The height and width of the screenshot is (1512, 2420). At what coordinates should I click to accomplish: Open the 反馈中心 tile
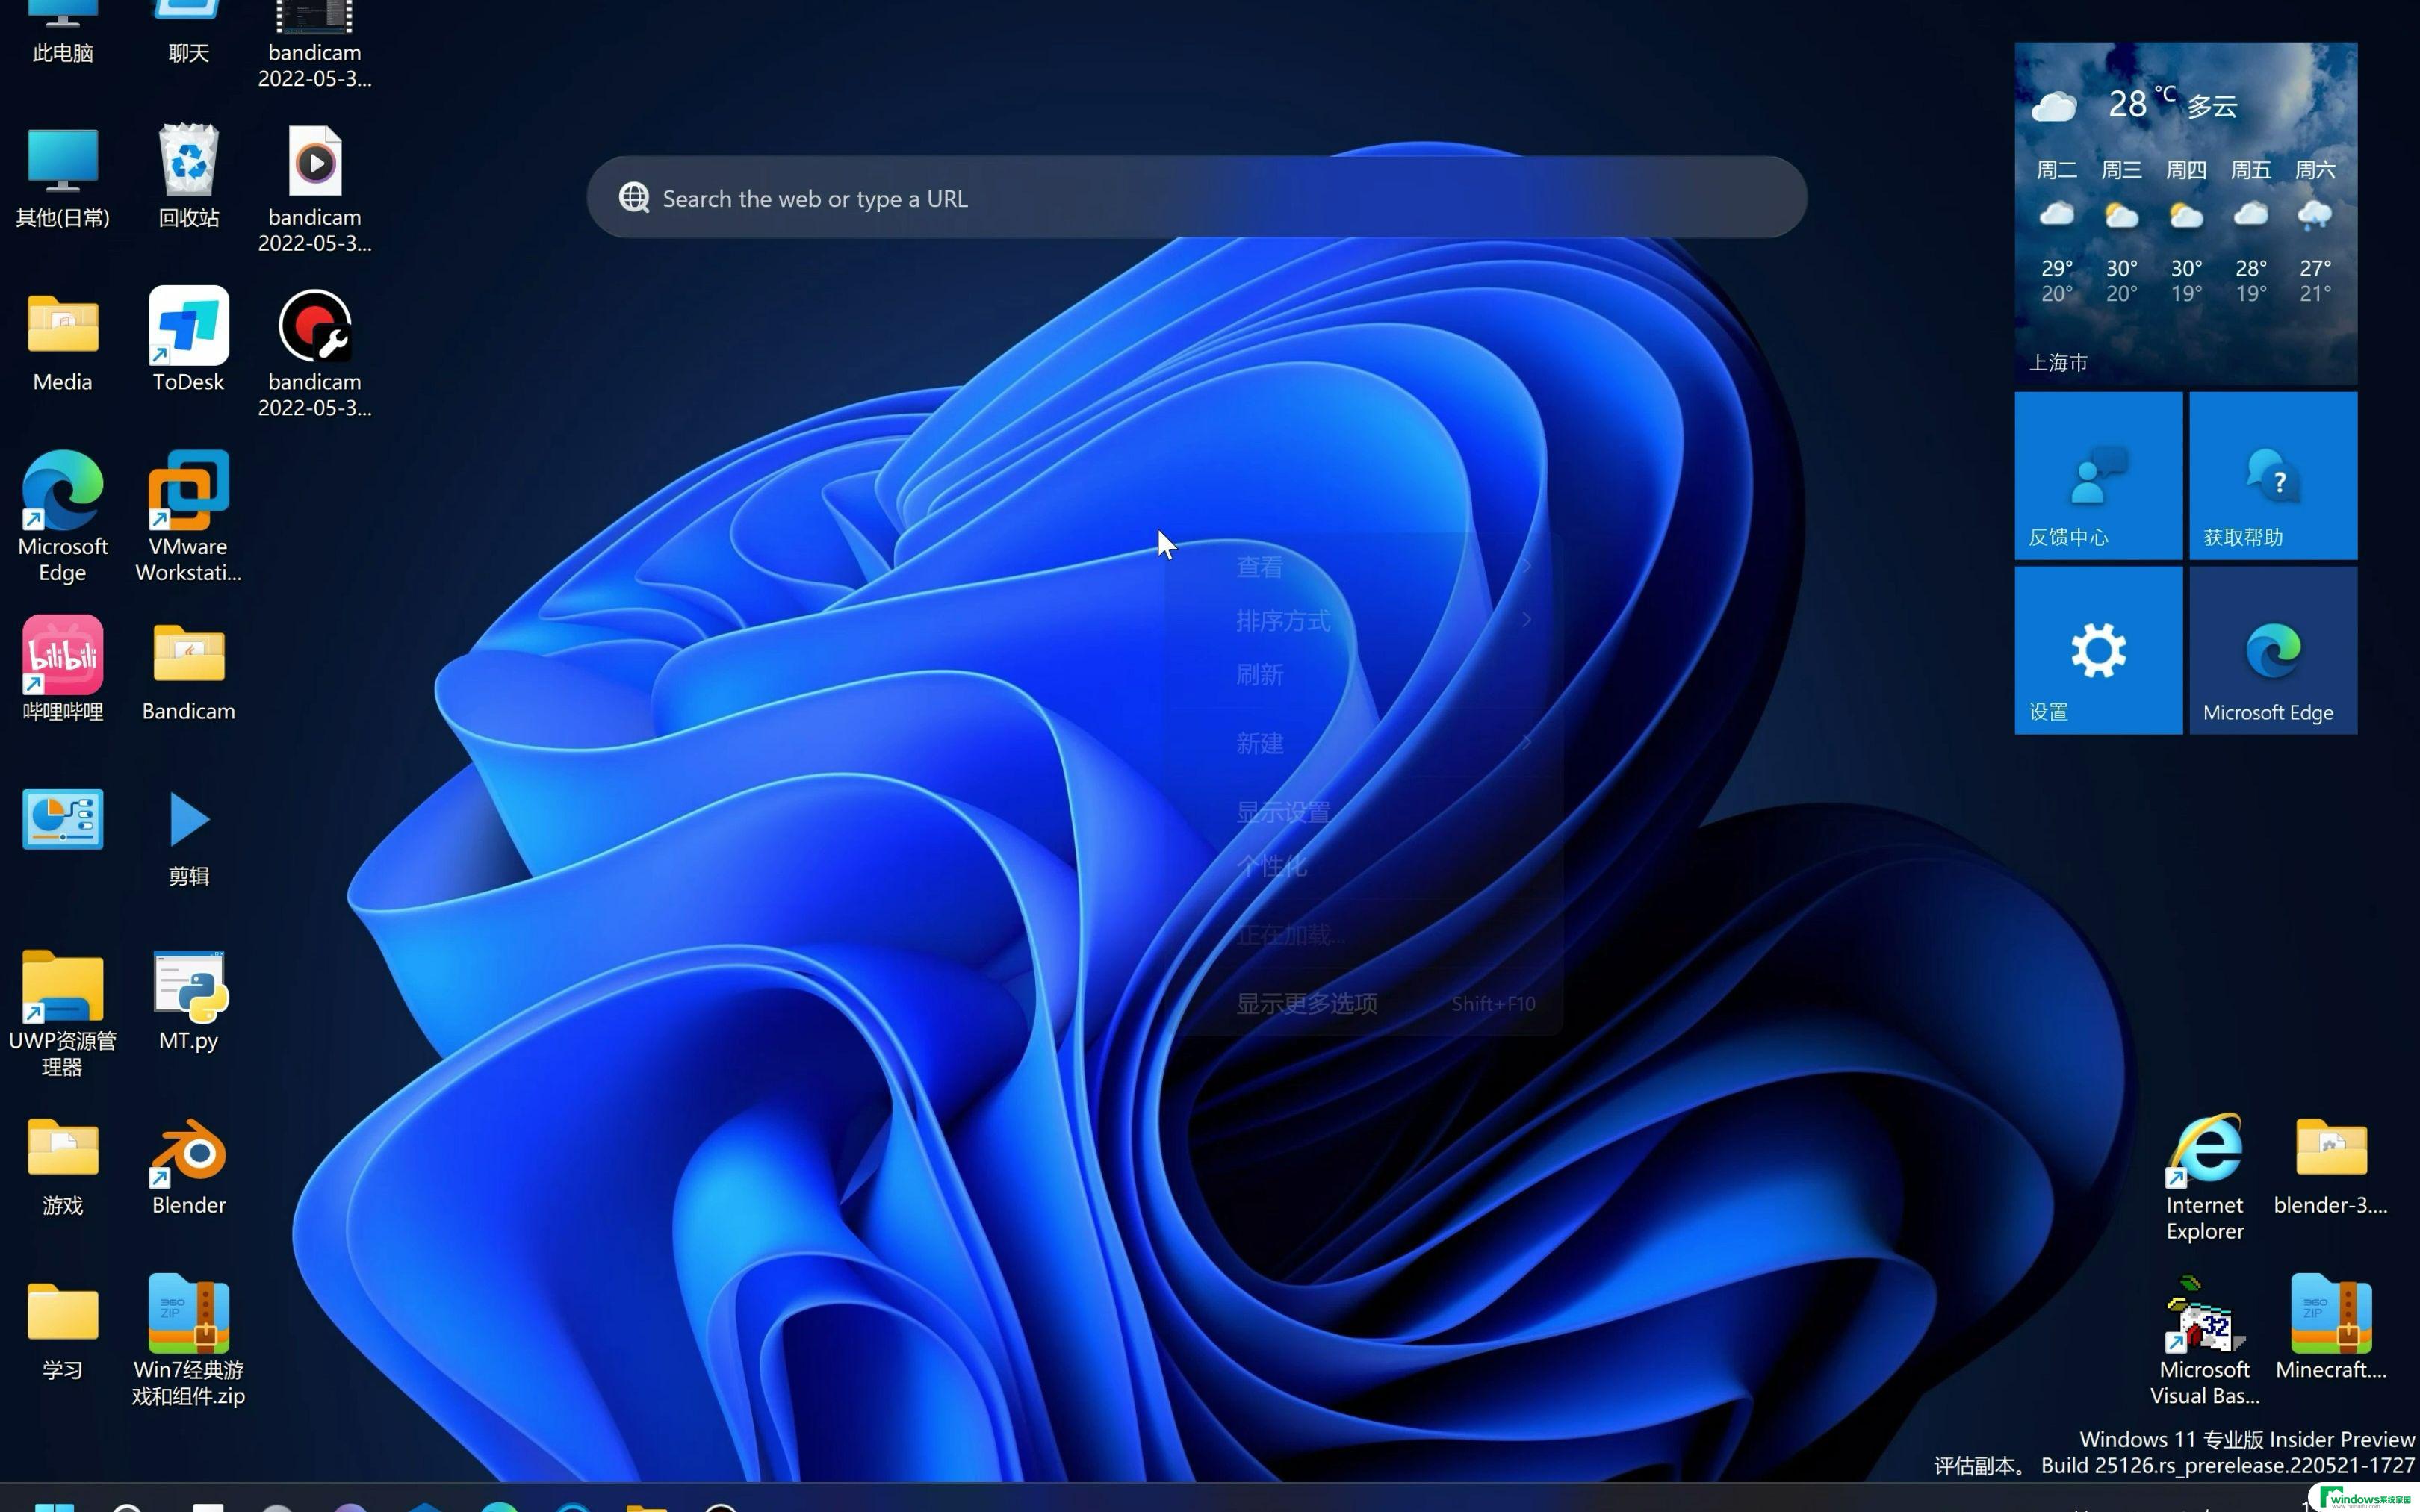click(2097, 475)
